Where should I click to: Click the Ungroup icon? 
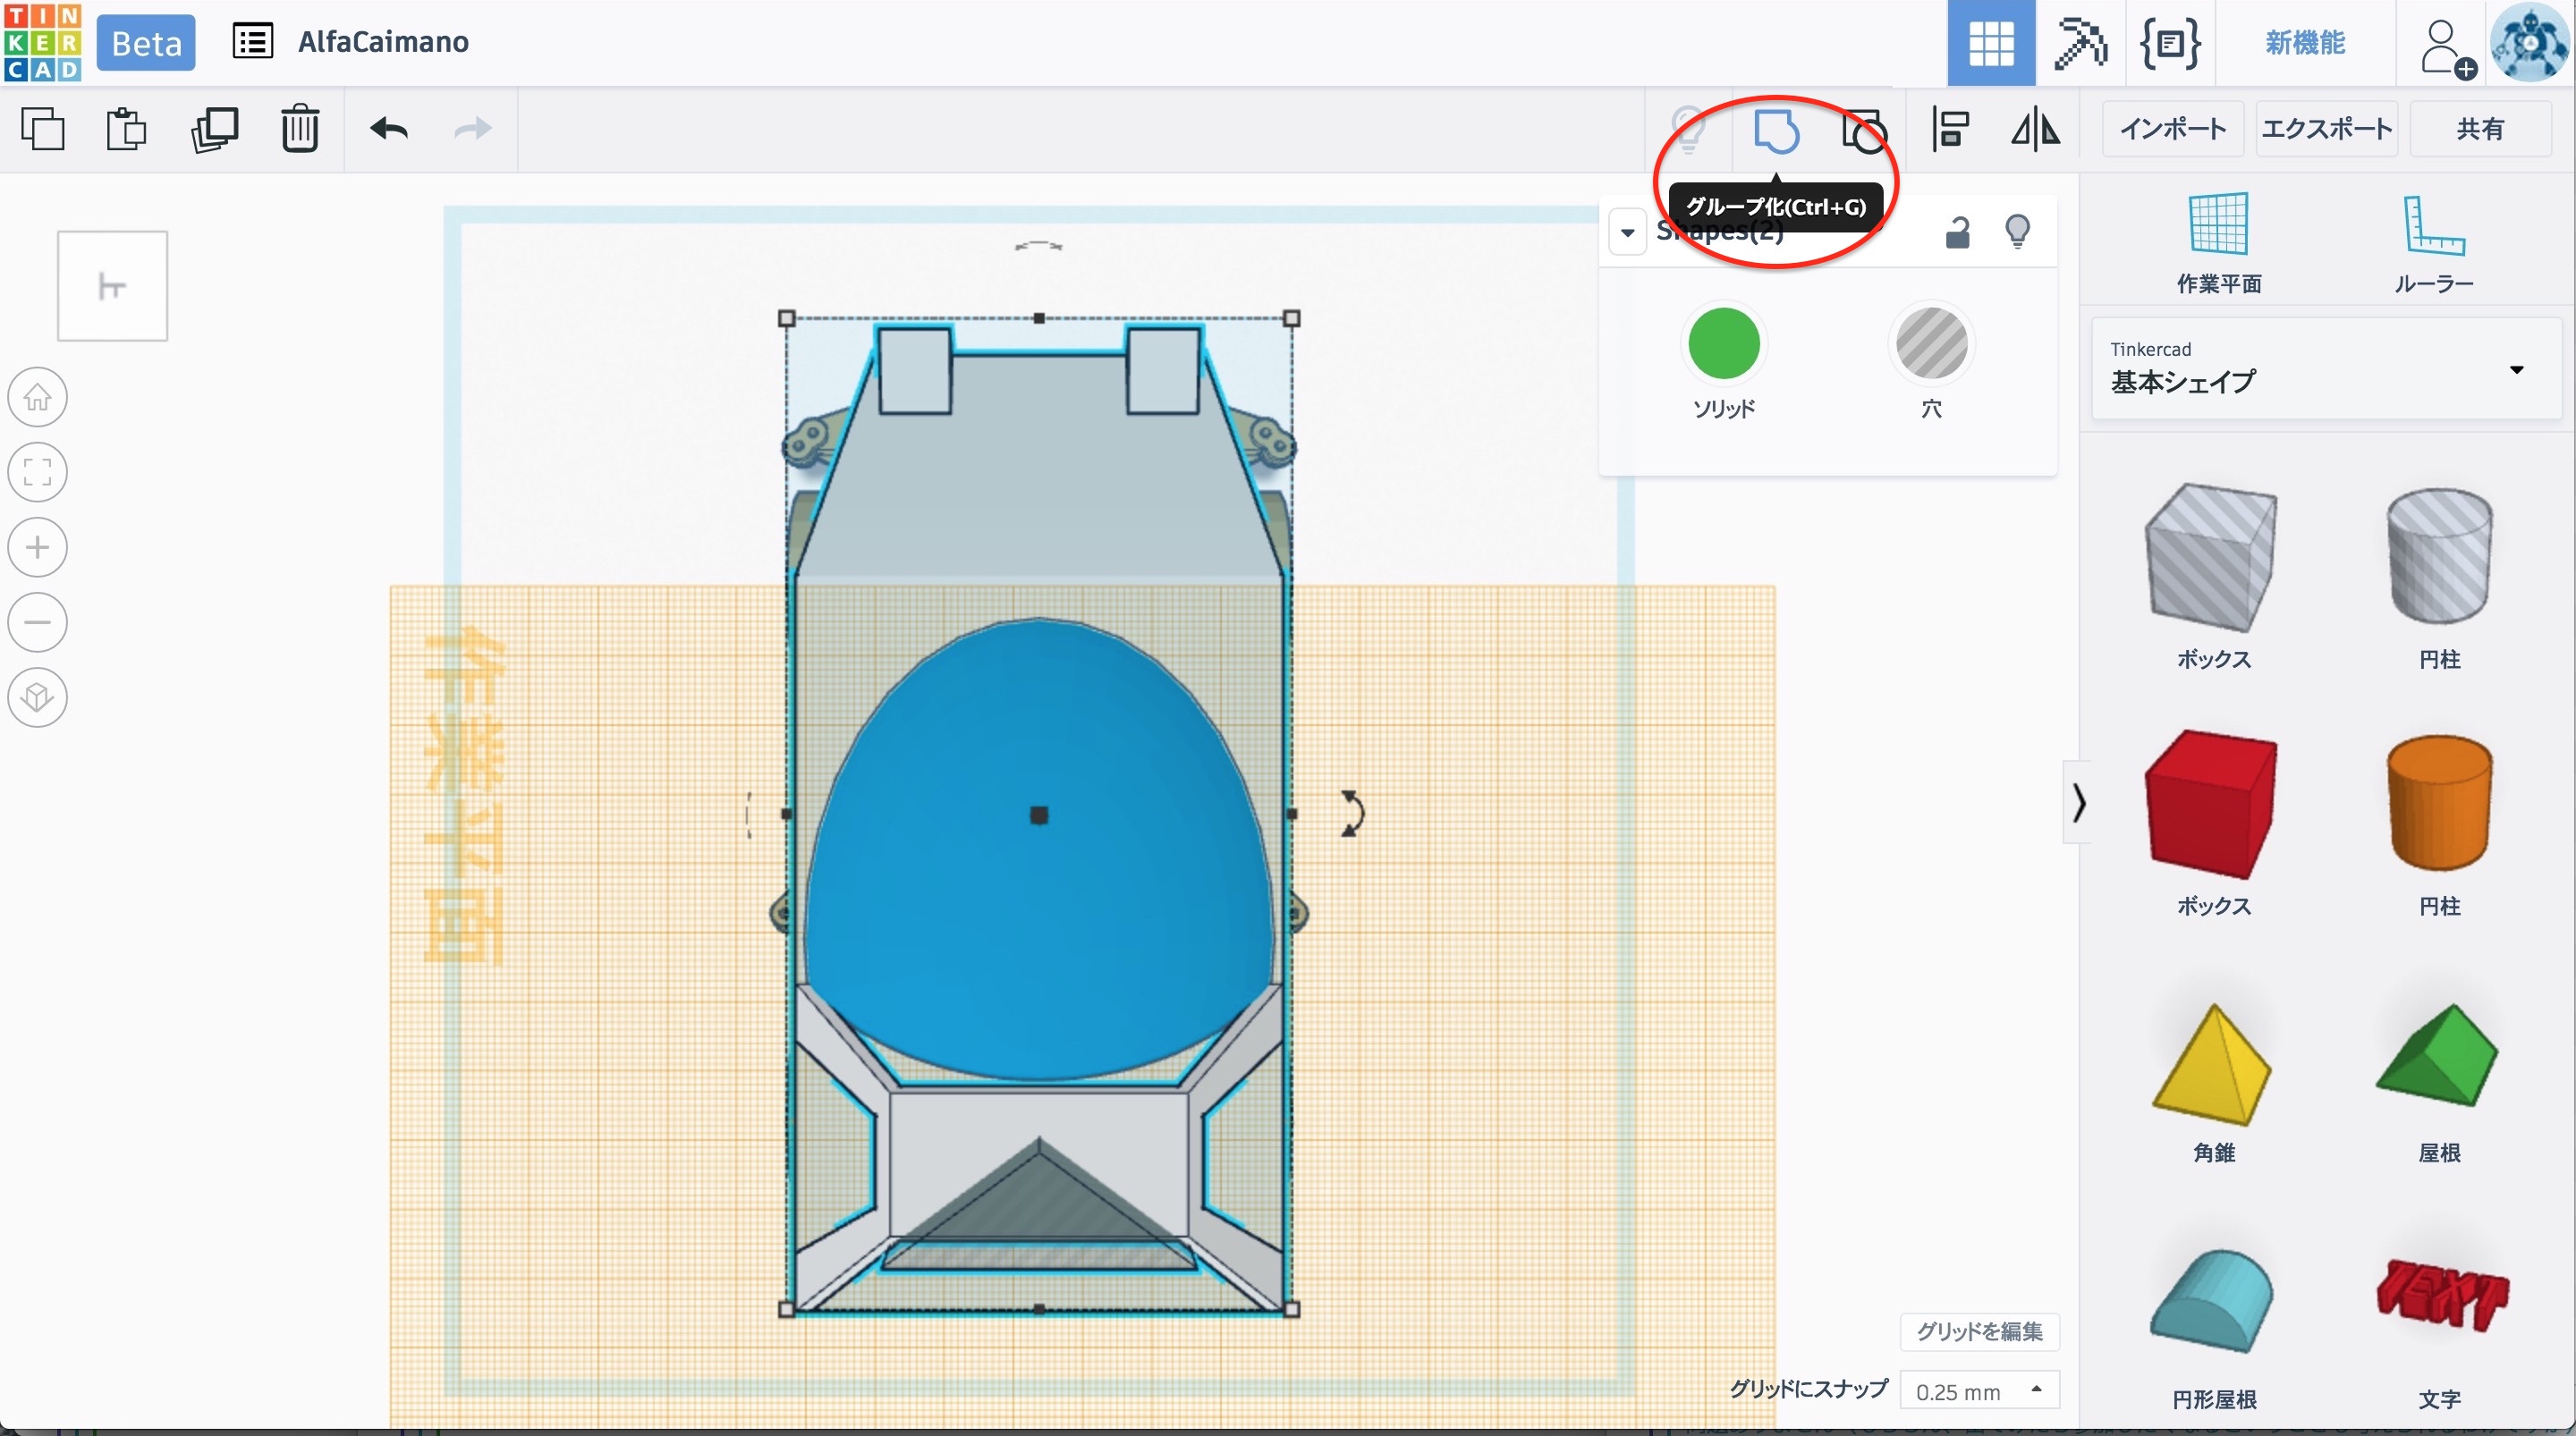[1863, 130]
